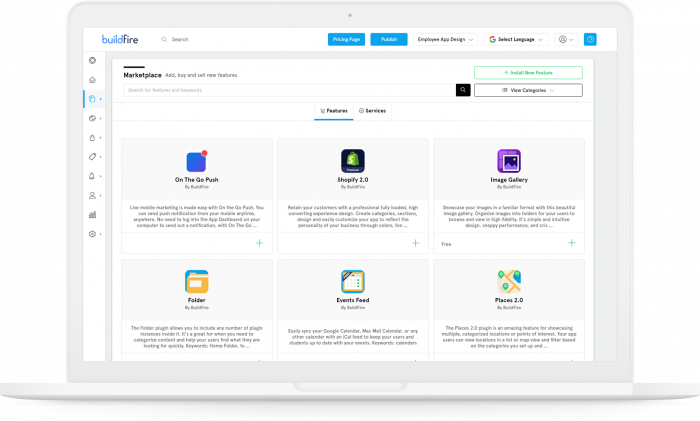Click the 'Places 2.0' title
700x421 pixels.
pos(509,300)
